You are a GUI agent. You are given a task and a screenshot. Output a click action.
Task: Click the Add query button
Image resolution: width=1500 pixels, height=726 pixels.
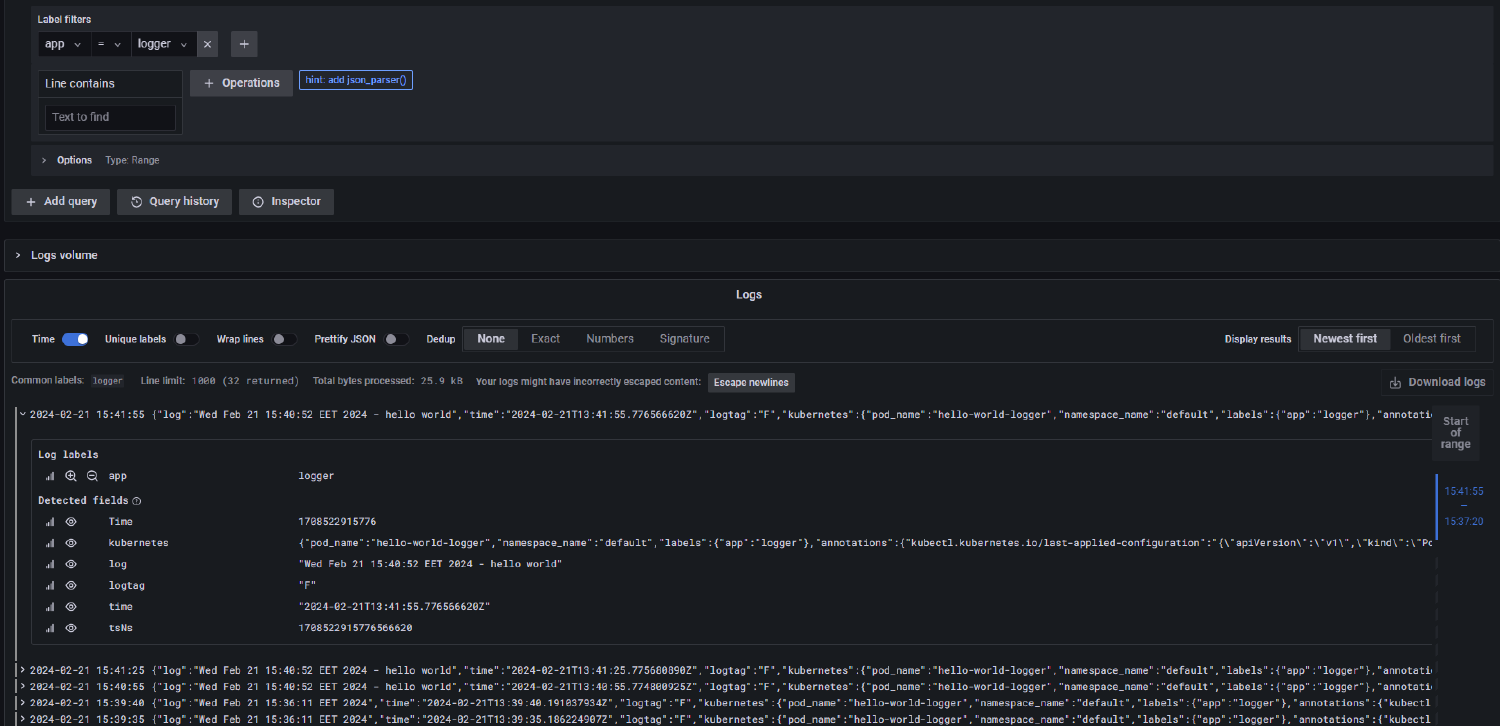click(x=60, y=201)
